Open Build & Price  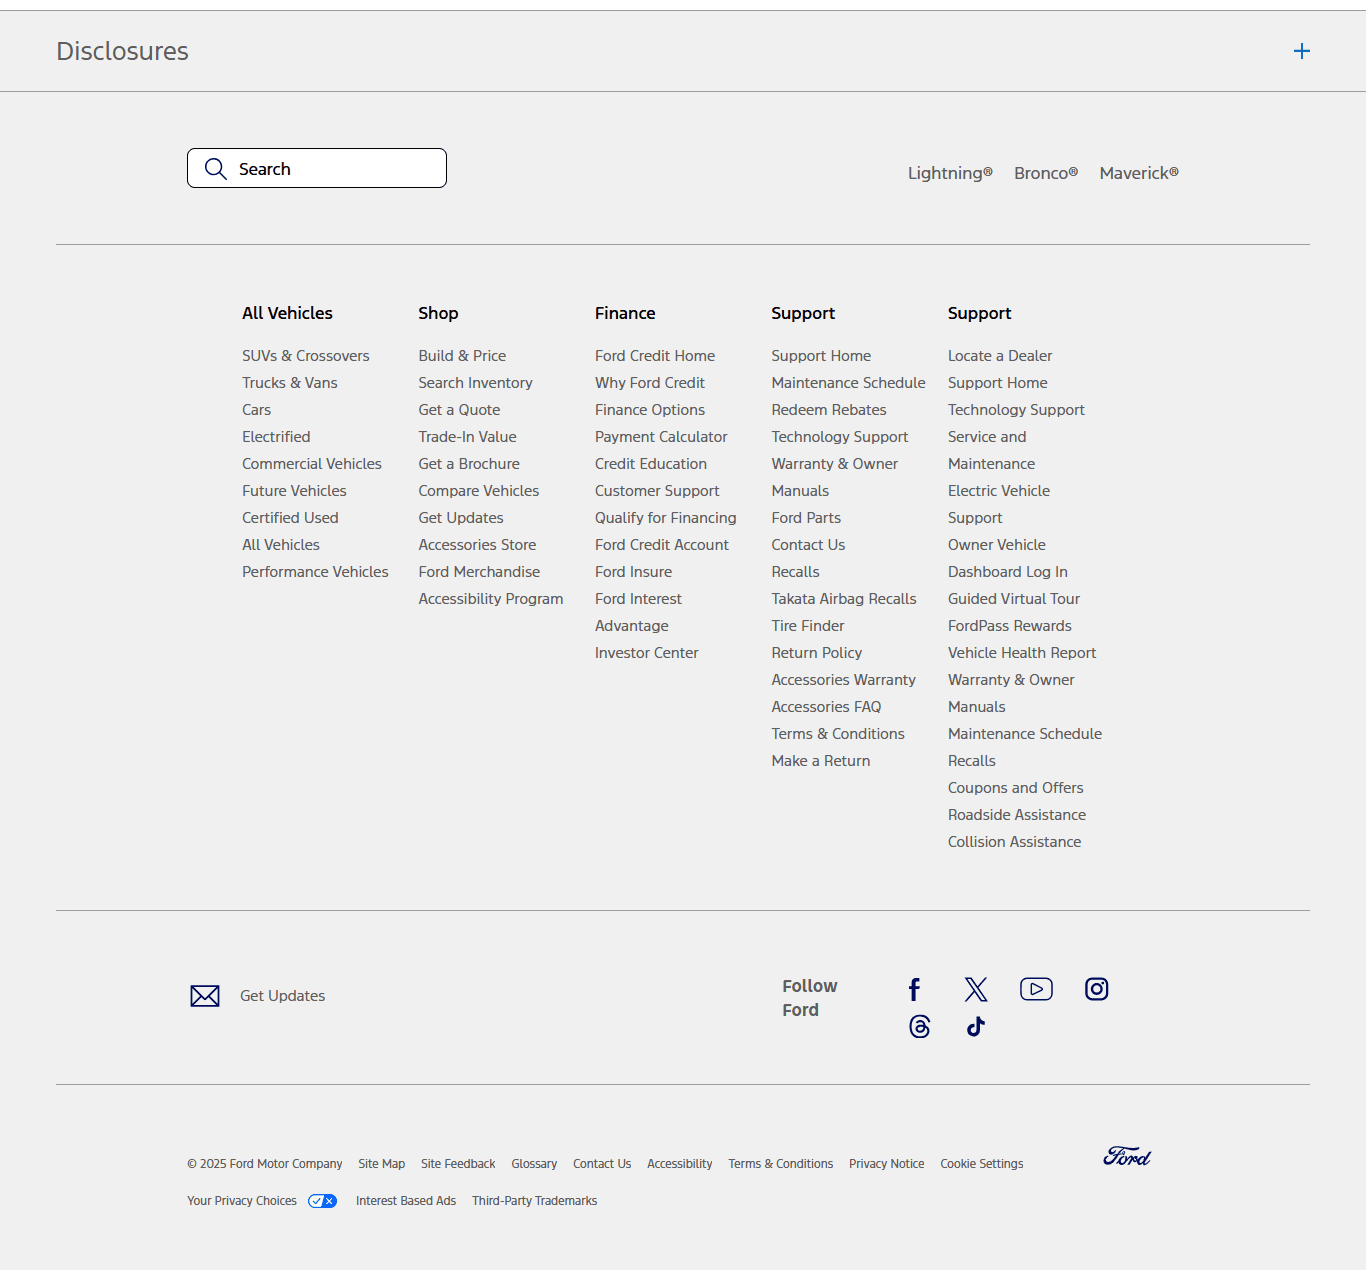tap(462, 356)
